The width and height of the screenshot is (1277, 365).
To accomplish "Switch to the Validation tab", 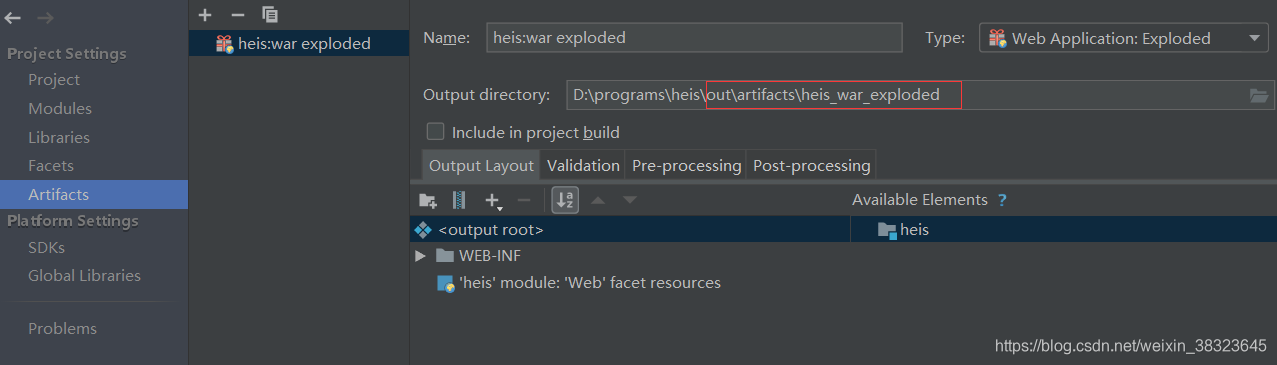I will coord(584,165).
